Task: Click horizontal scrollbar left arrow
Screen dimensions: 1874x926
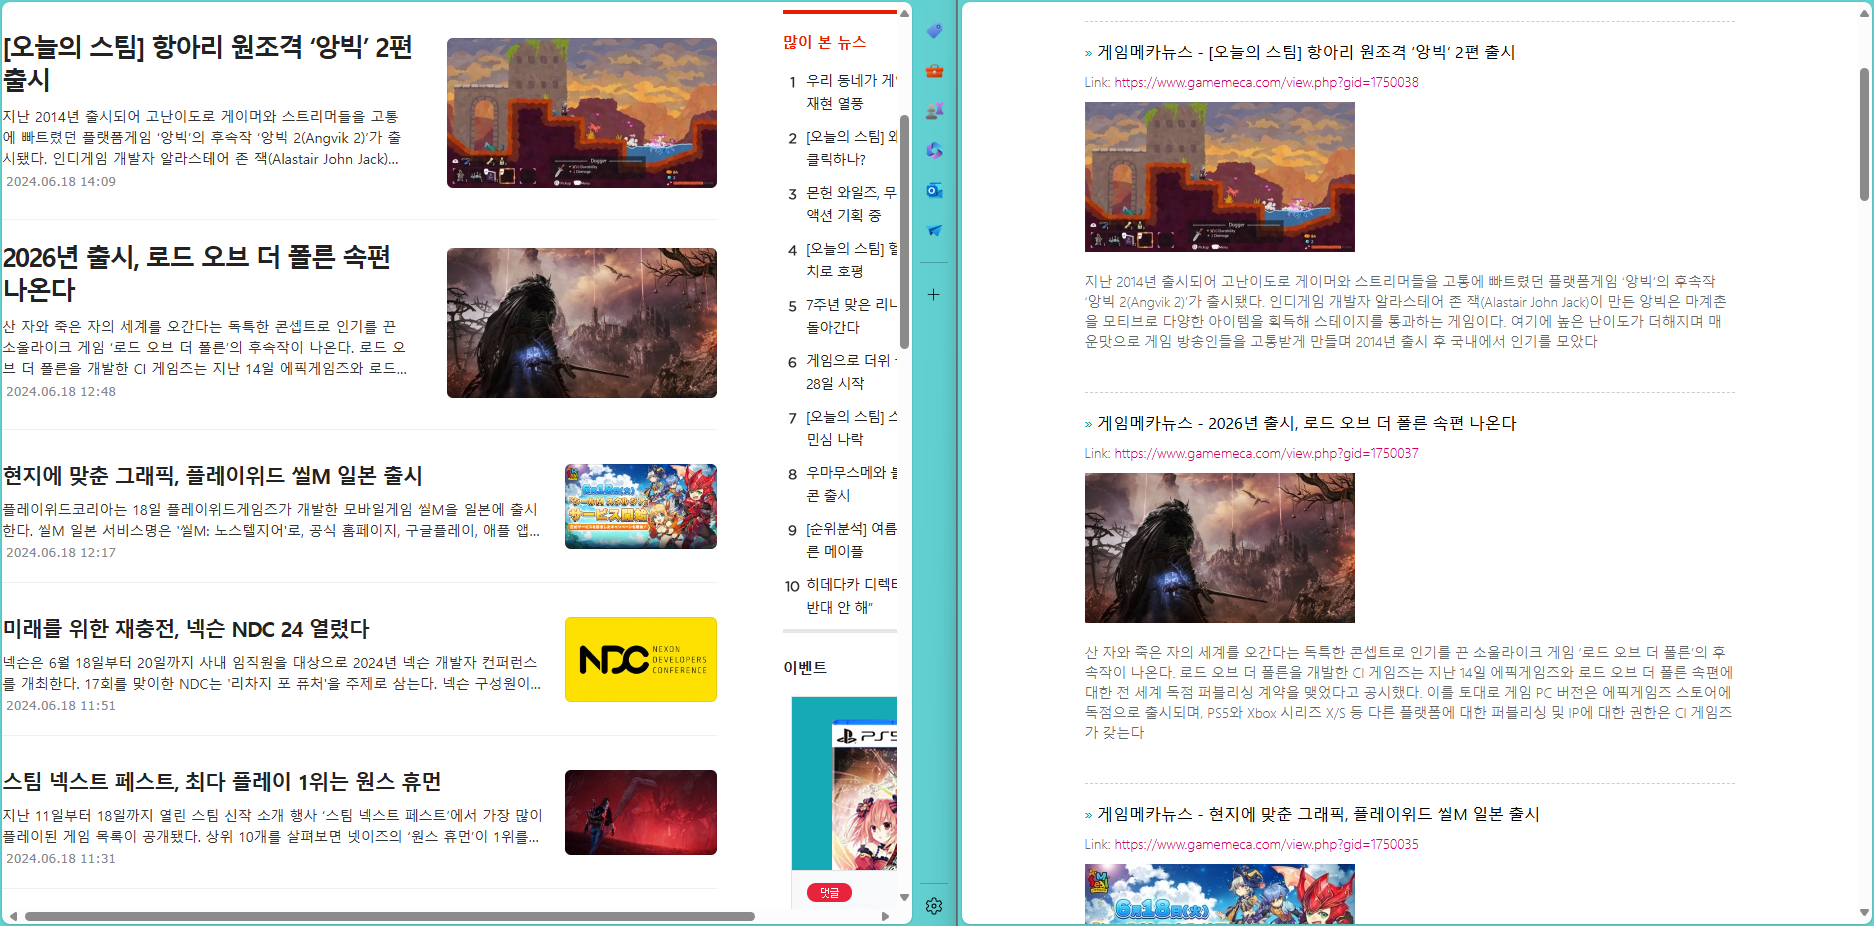Action: pos(13,916)
